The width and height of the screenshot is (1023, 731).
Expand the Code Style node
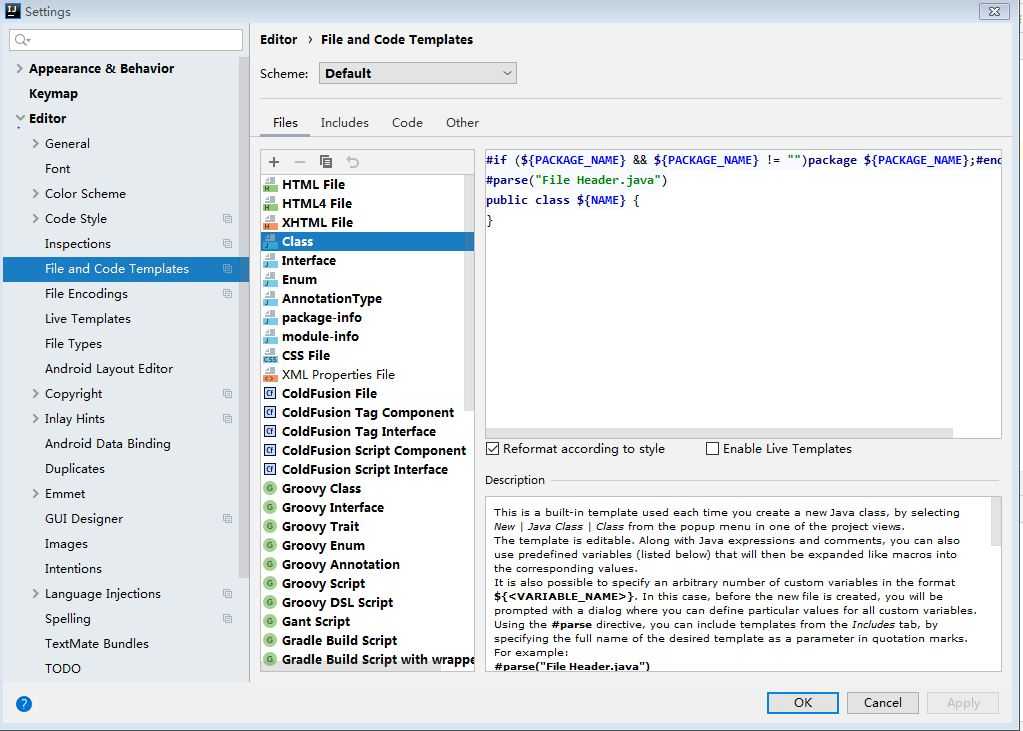(35, 219)
